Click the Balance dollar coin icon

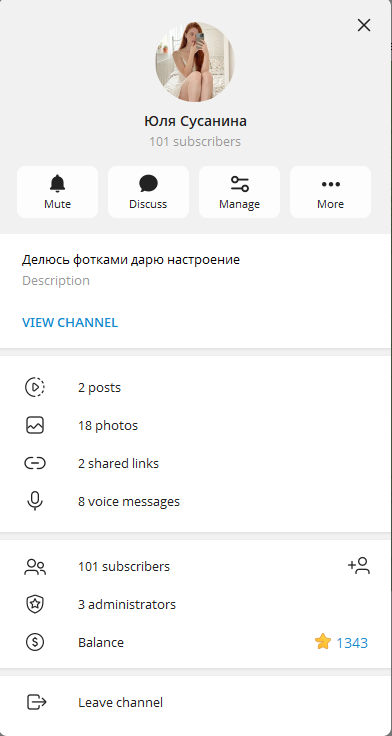pos(35,642)
